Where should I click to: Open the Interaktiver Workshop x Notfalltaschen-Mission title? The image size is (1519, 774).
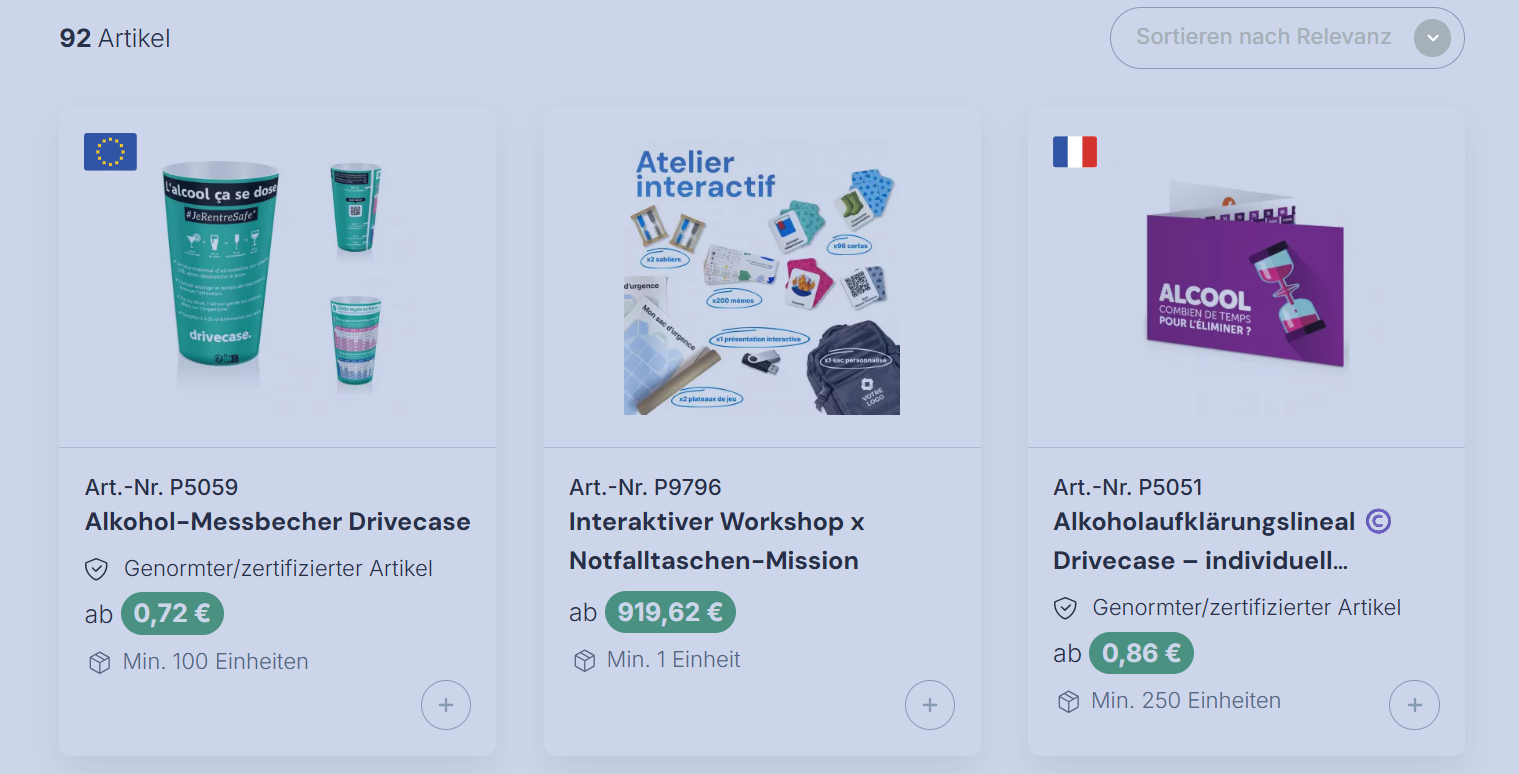[715, 541]
